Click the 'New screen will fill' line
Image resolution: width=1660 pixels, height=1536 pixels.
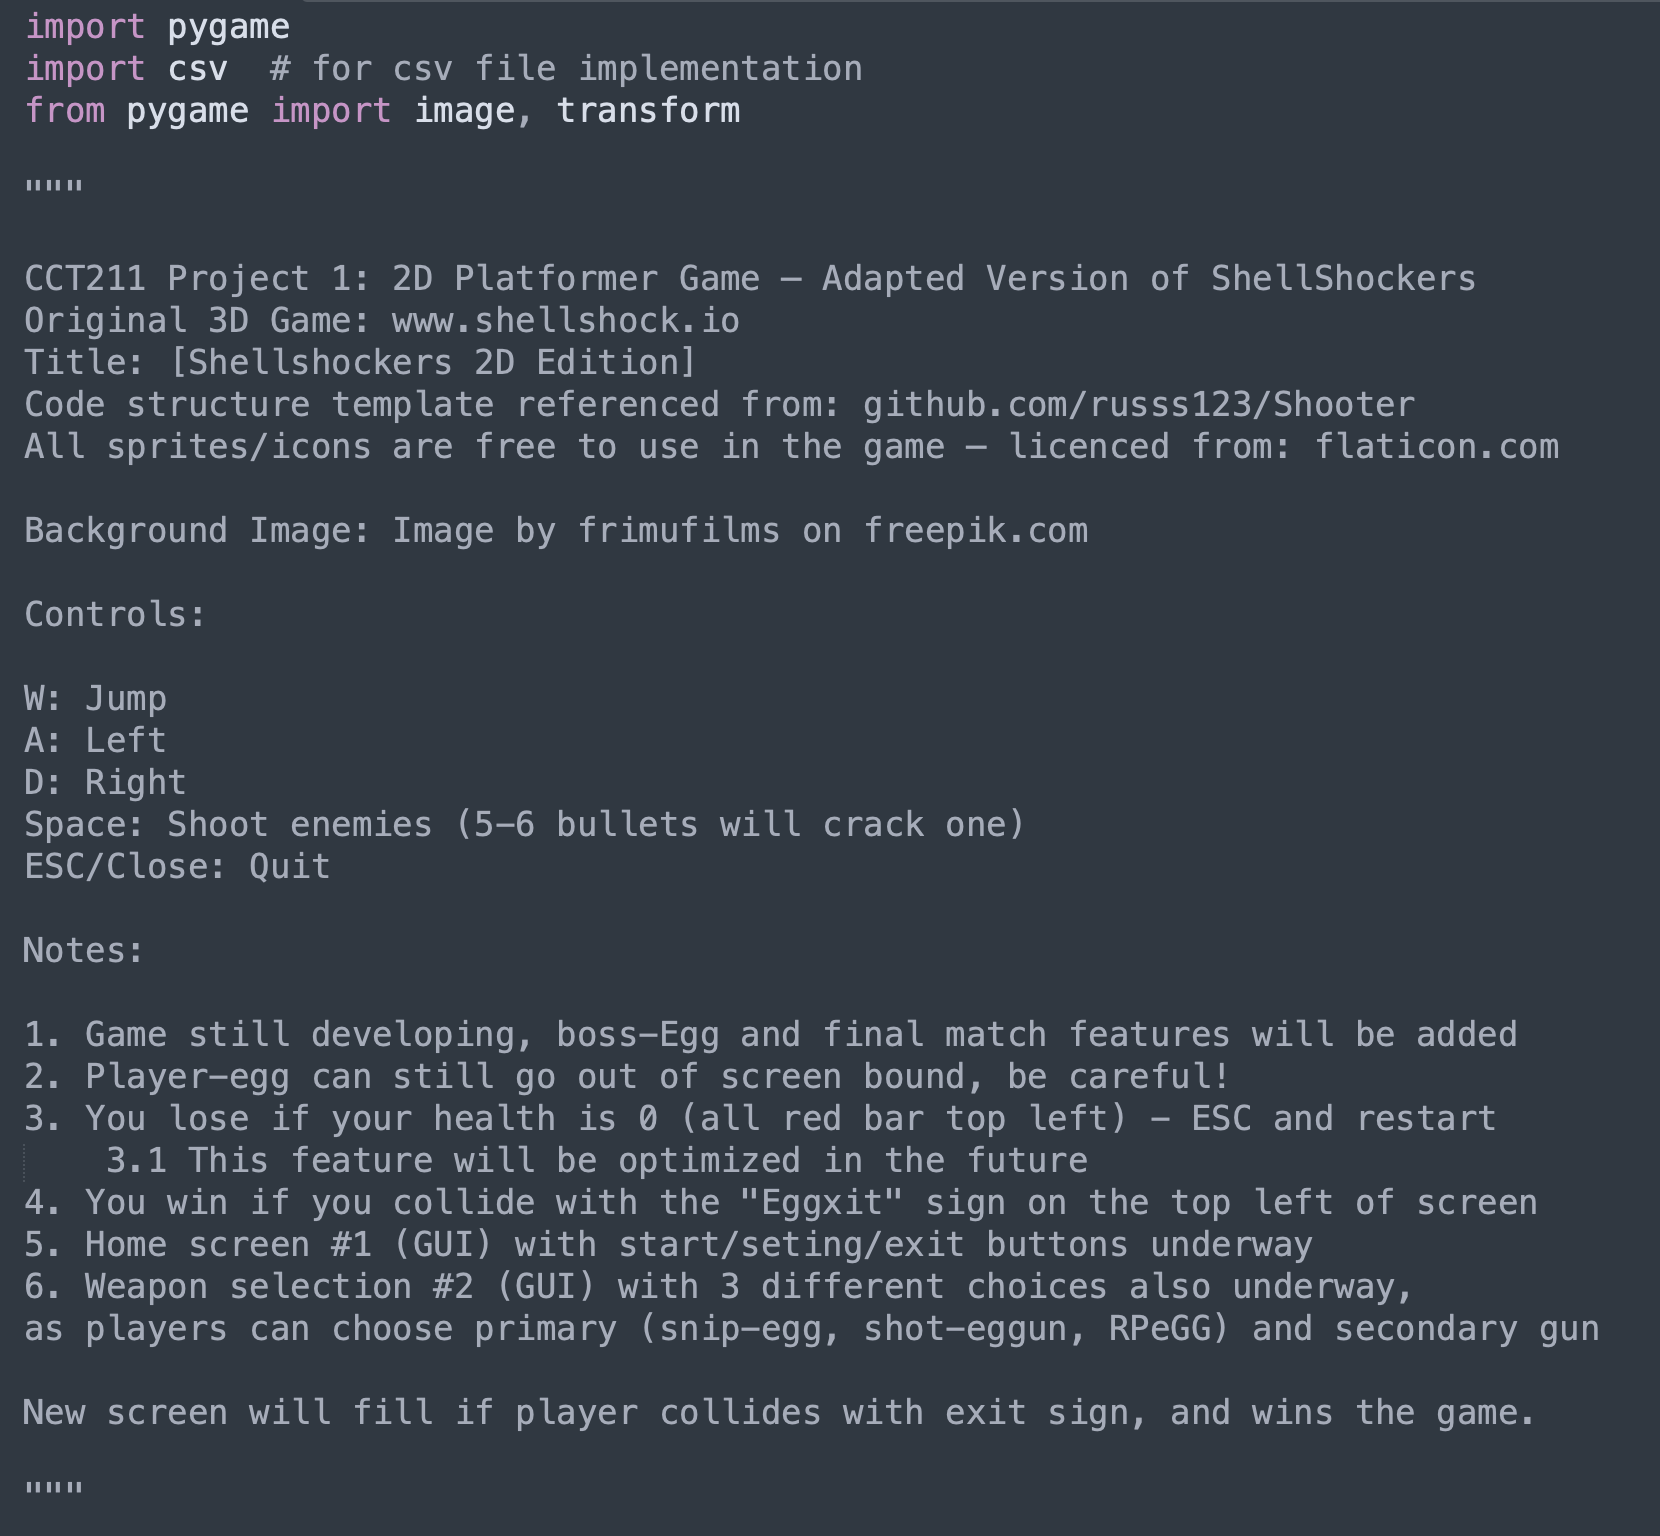pyautogui.click(x=778, y=1413)
